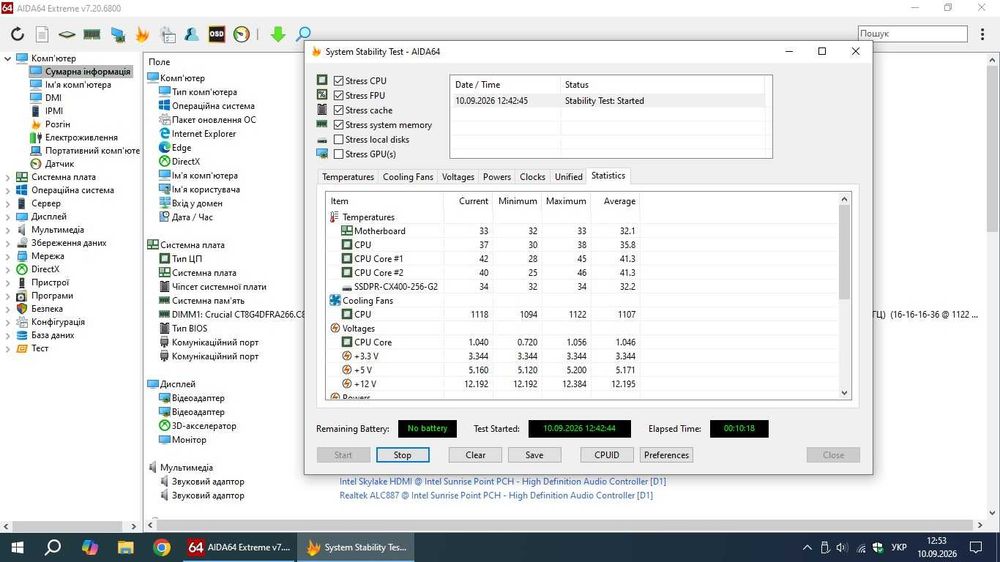This screenshot has height=562, width=1000.
Task: Open the OSD panel toolbar icon
Action: [217, 34]
